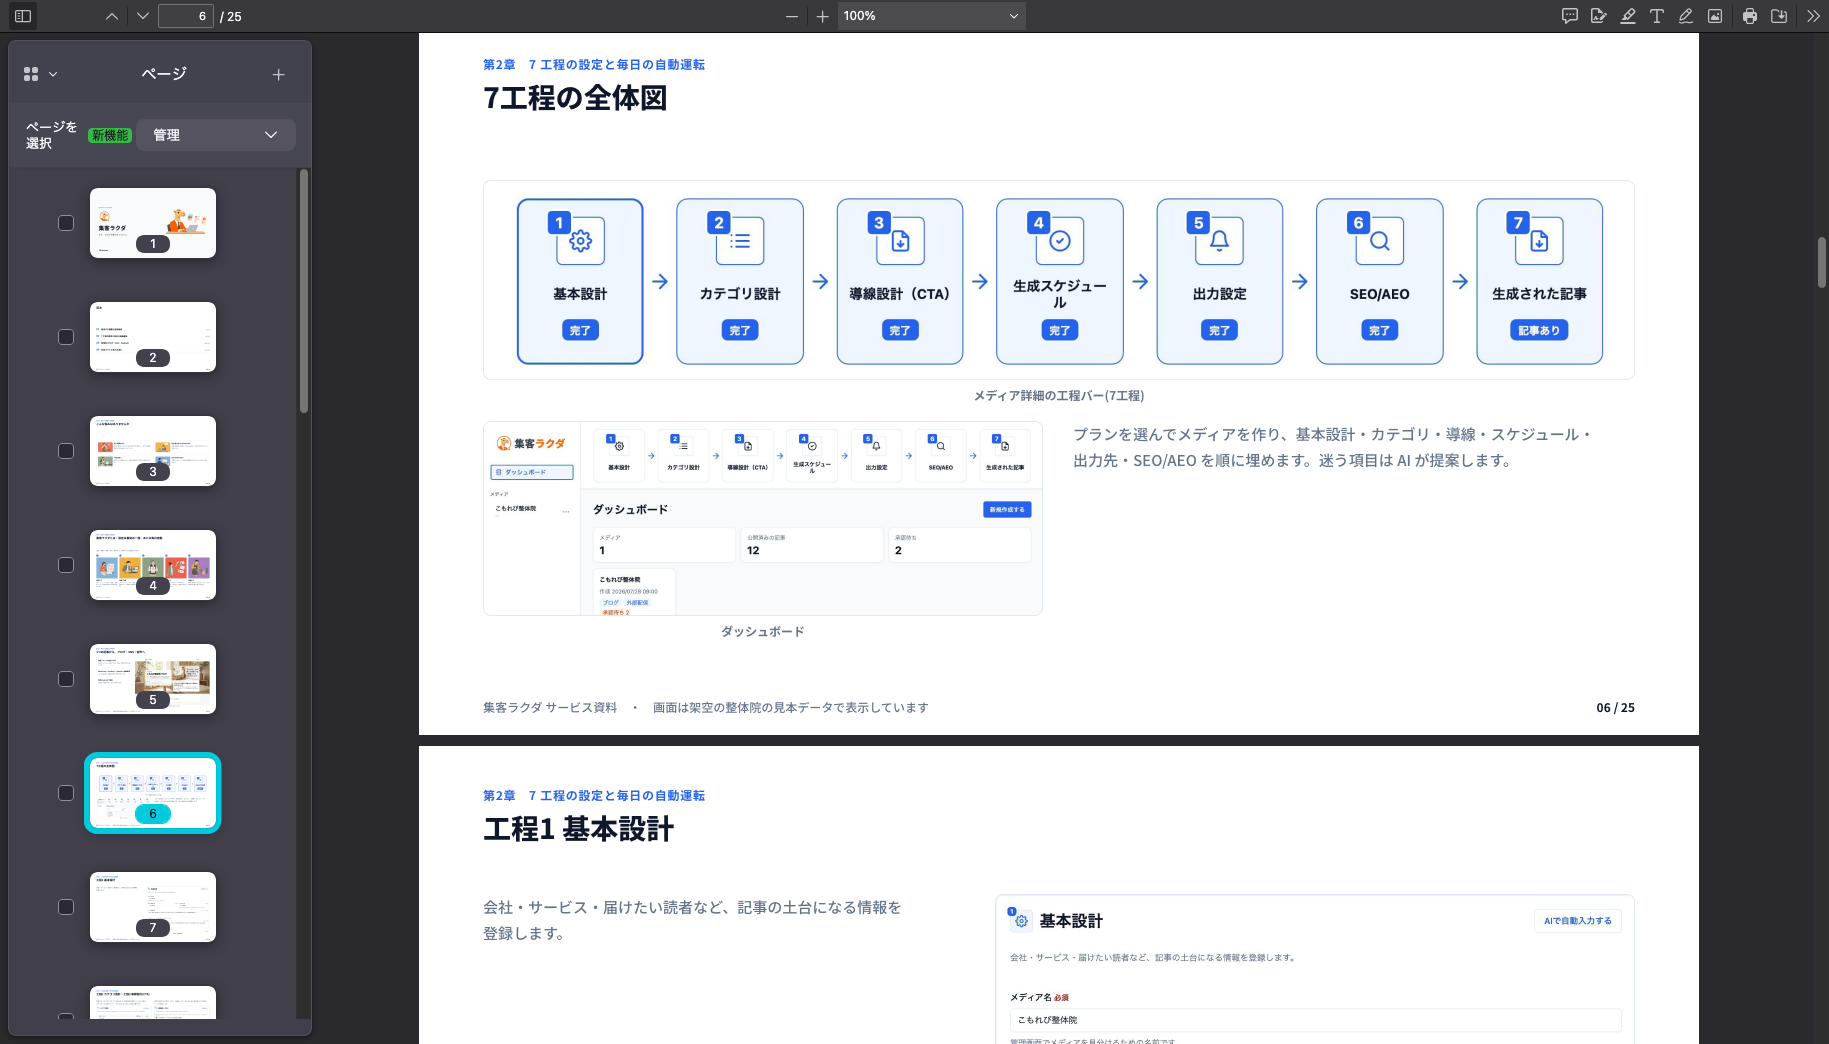The image size is (1829, 1044).
Task: Check the checkbox for page 2
Action: [x=66, y=337]
